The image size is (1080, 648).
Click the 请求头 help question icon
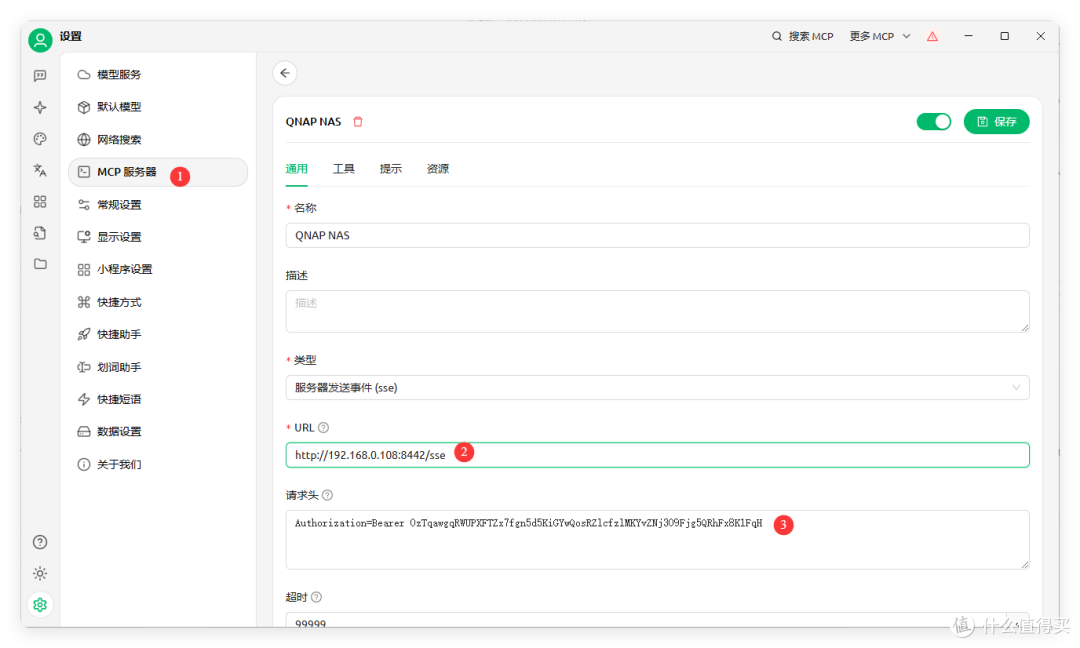[x=327, y=495]
